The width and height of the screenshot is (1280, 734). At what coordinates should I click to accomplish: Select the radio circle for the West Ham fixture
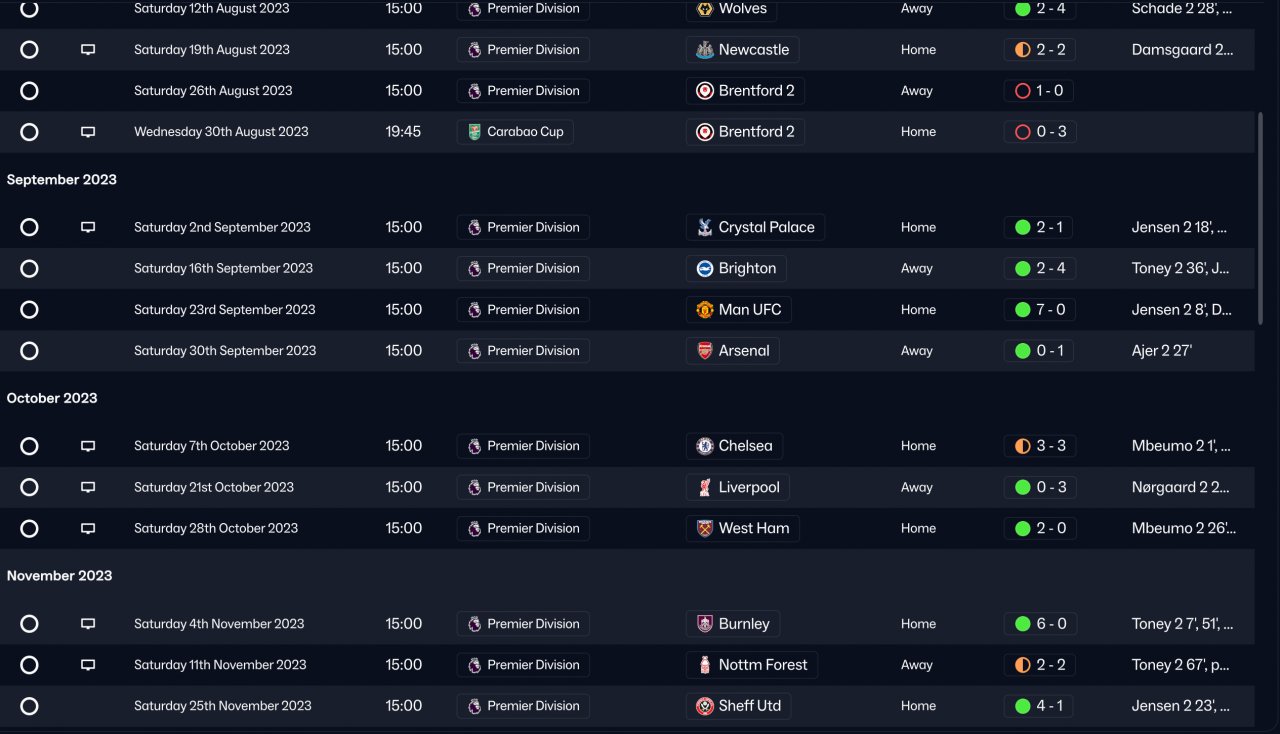pyautogui.click(x=29, y=528)
